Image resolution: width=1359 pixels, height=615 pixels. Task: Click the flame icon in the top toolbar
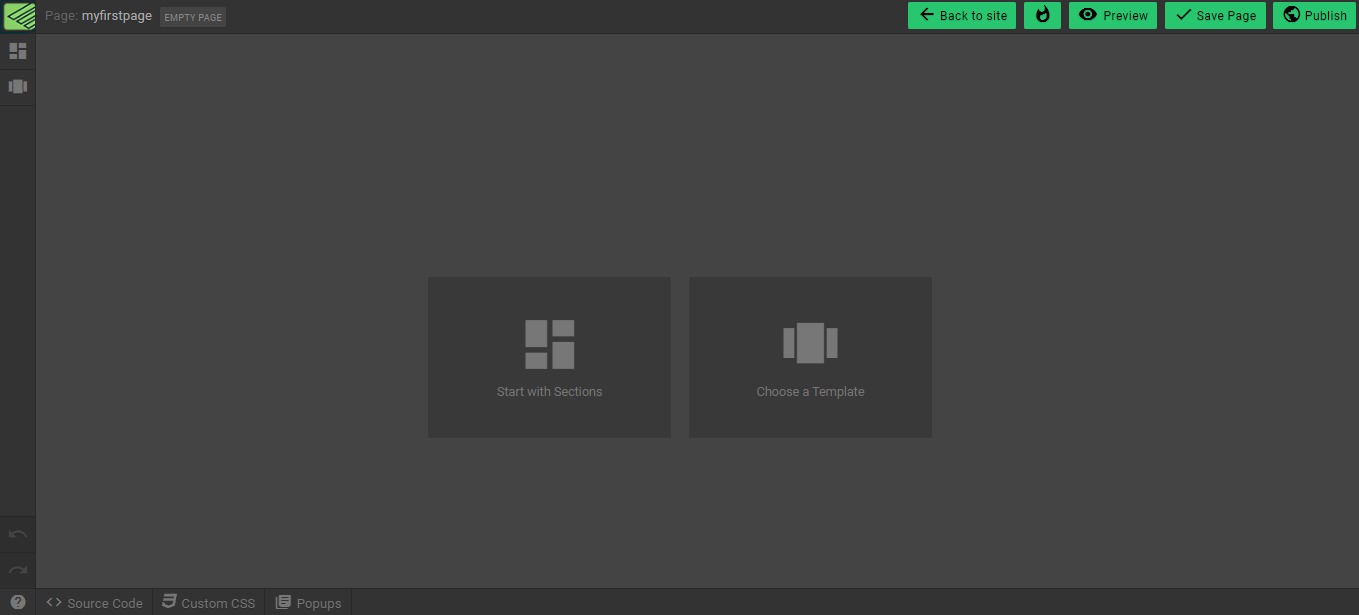(x=1042, y=15)
